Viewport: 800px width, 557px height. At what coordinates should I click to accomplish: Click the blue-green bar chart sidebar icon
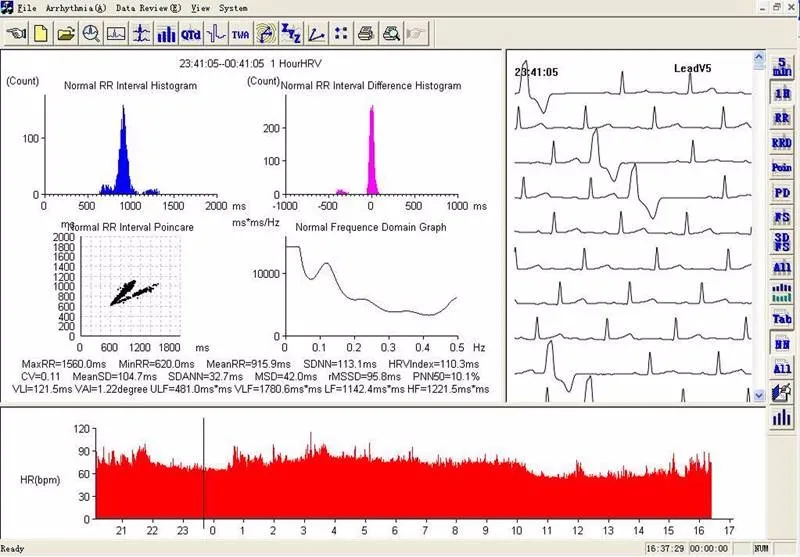coord(782,293)
